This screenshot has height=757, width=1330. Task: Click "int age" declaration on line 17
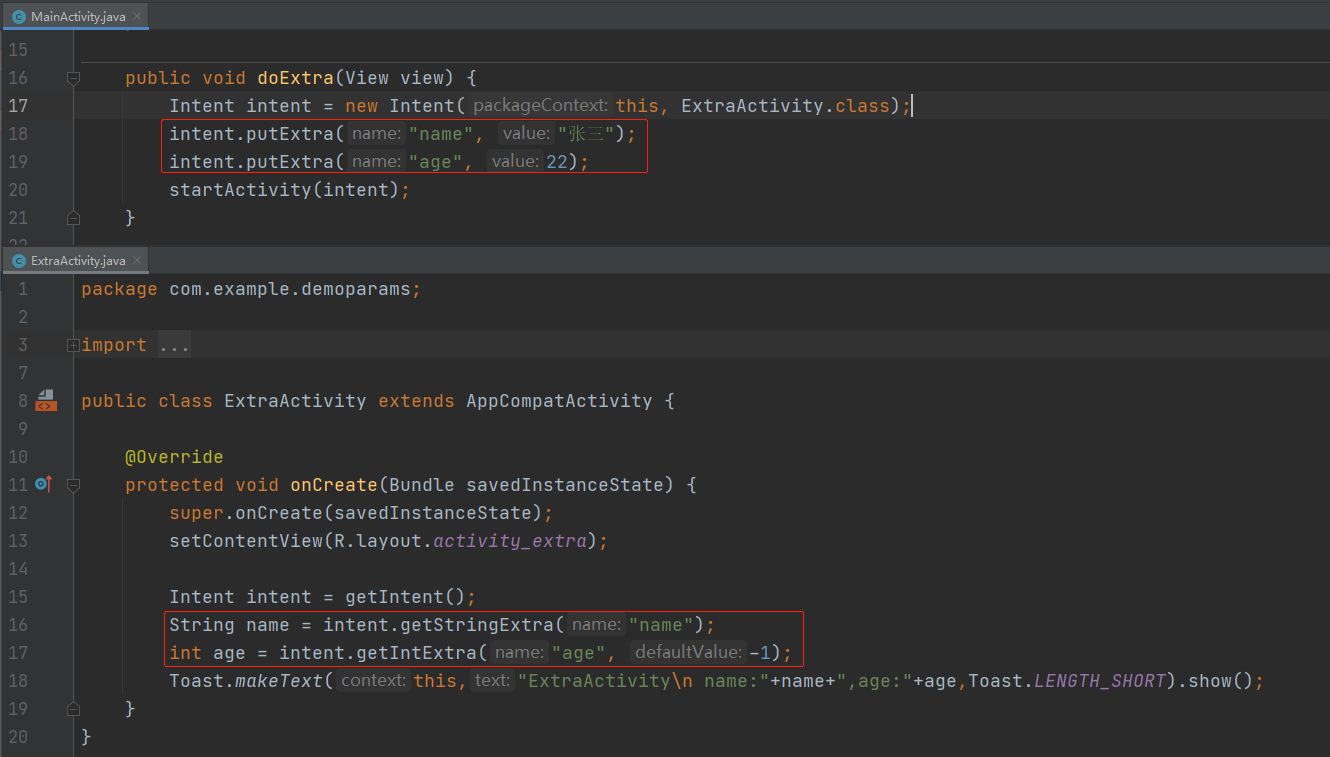(x=207, y=653)
